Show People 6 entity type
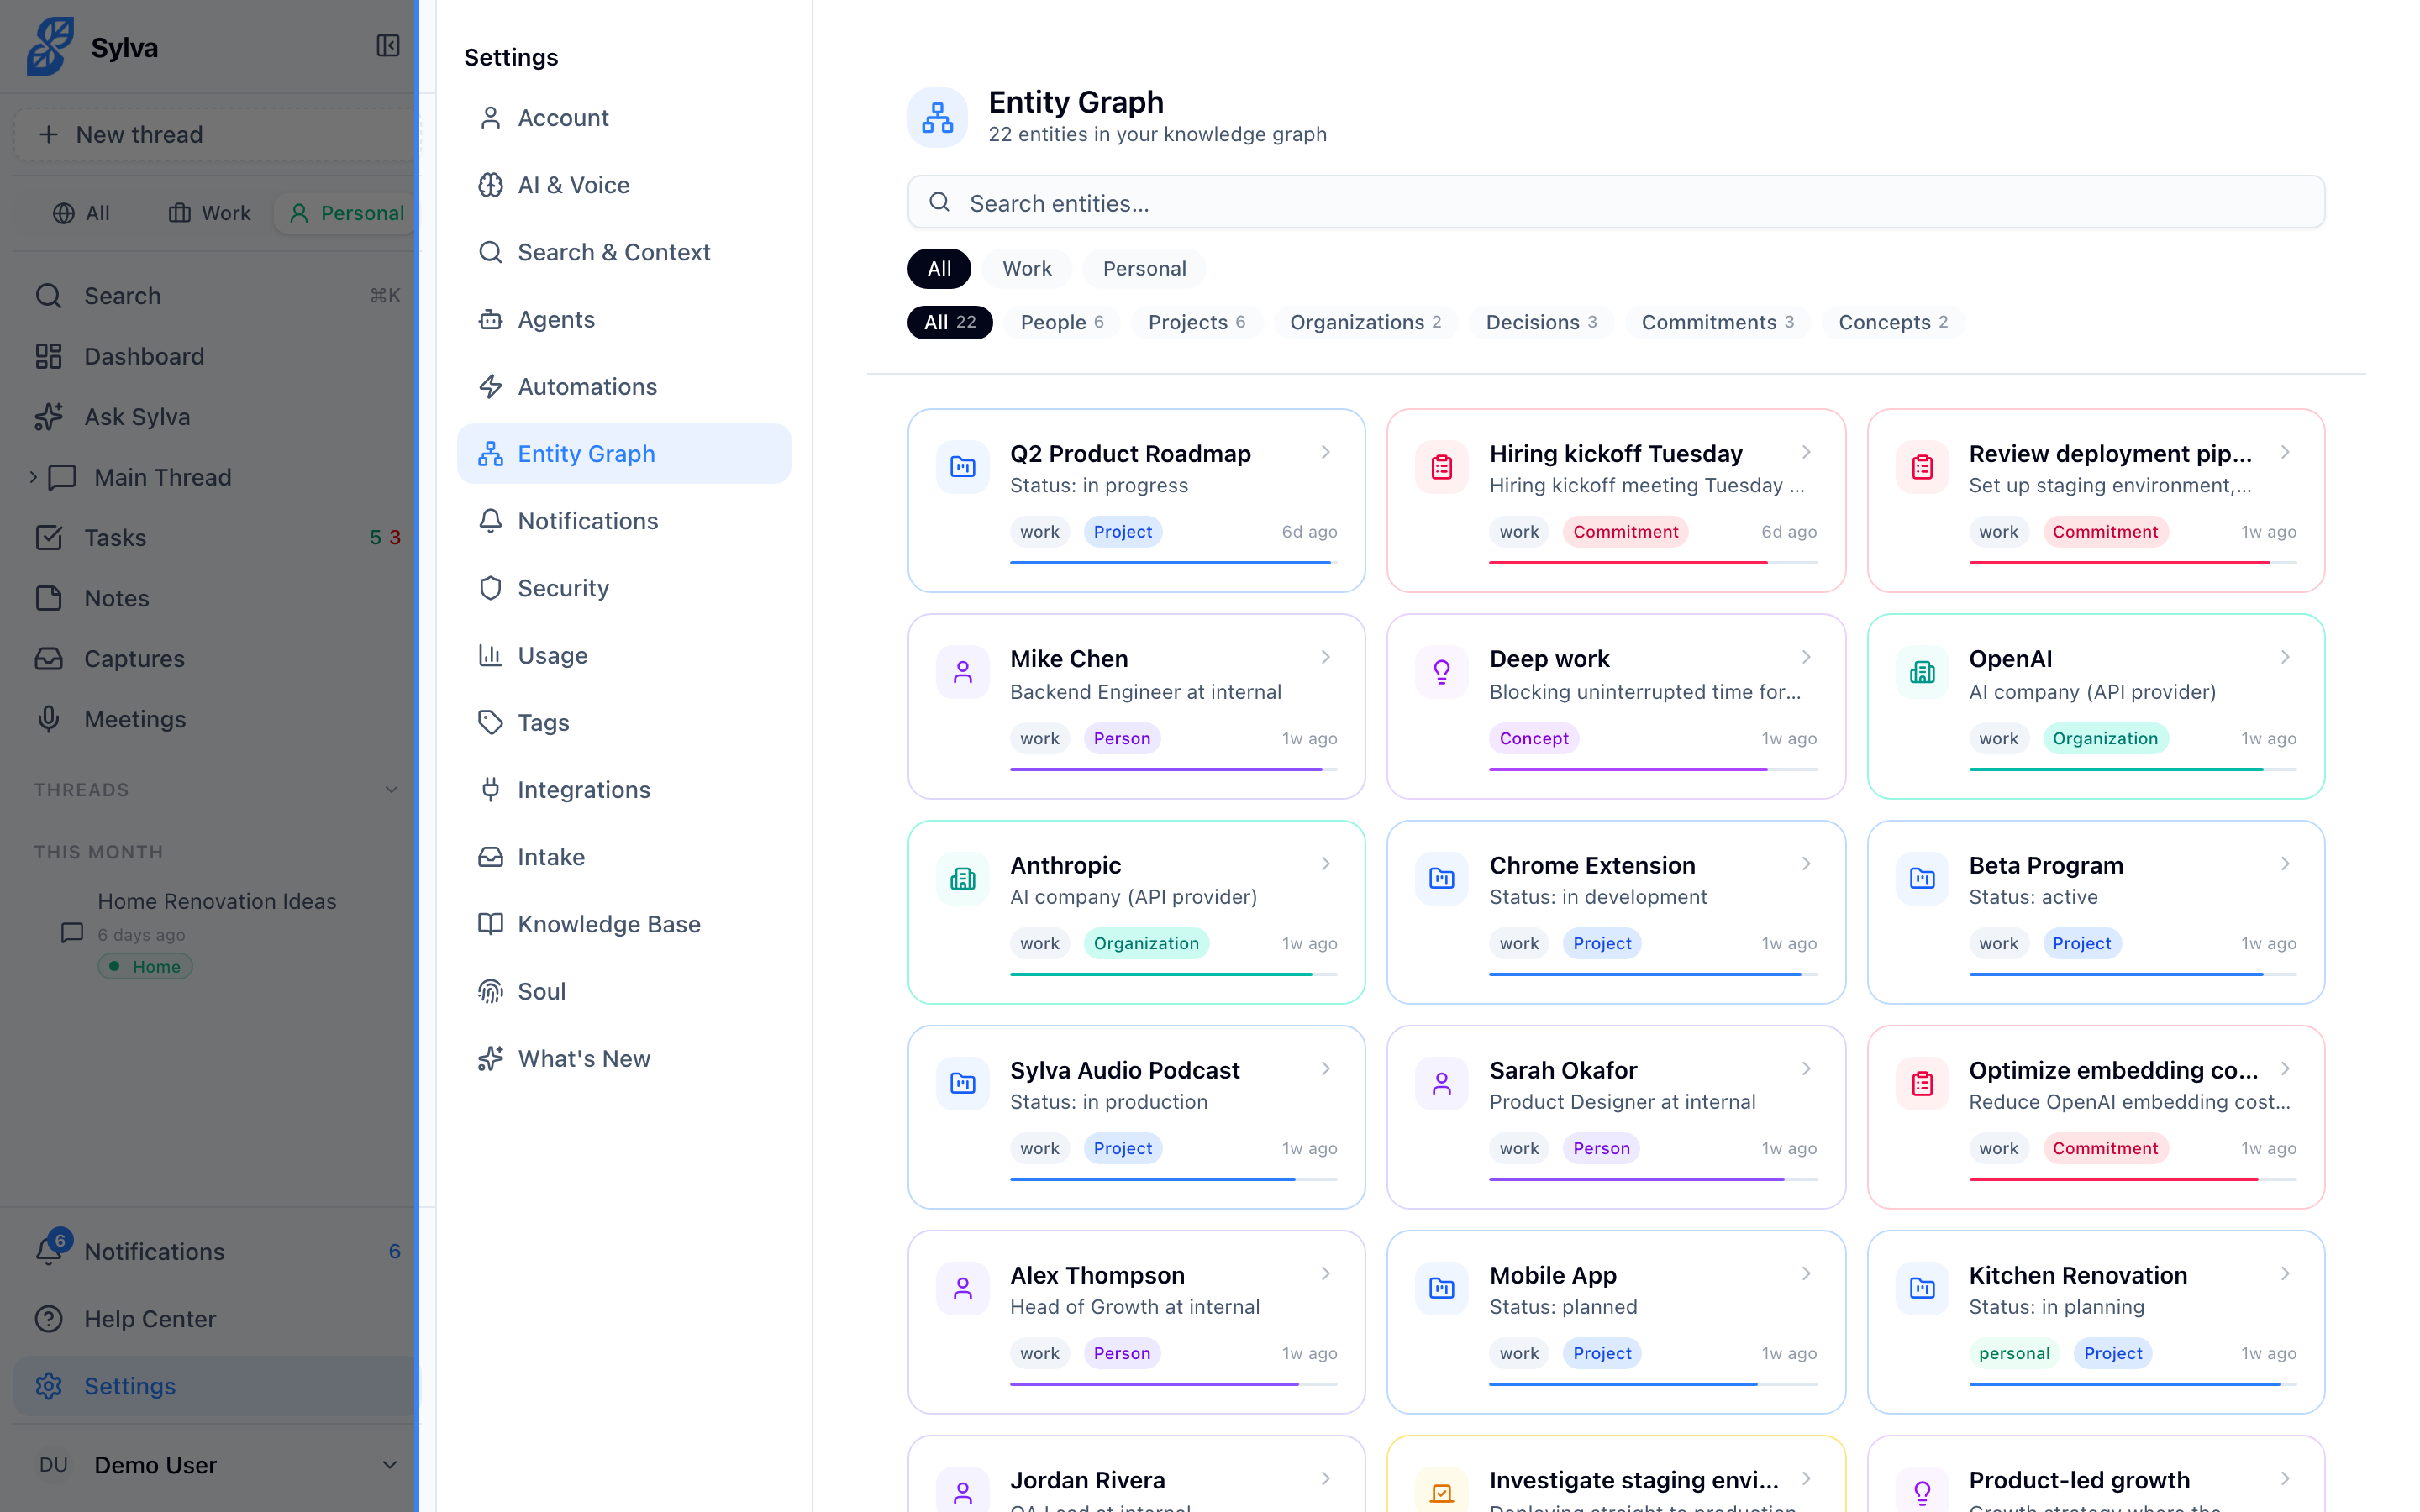This screenshot has height=1512, width=2420. (x=1062, y=322)
